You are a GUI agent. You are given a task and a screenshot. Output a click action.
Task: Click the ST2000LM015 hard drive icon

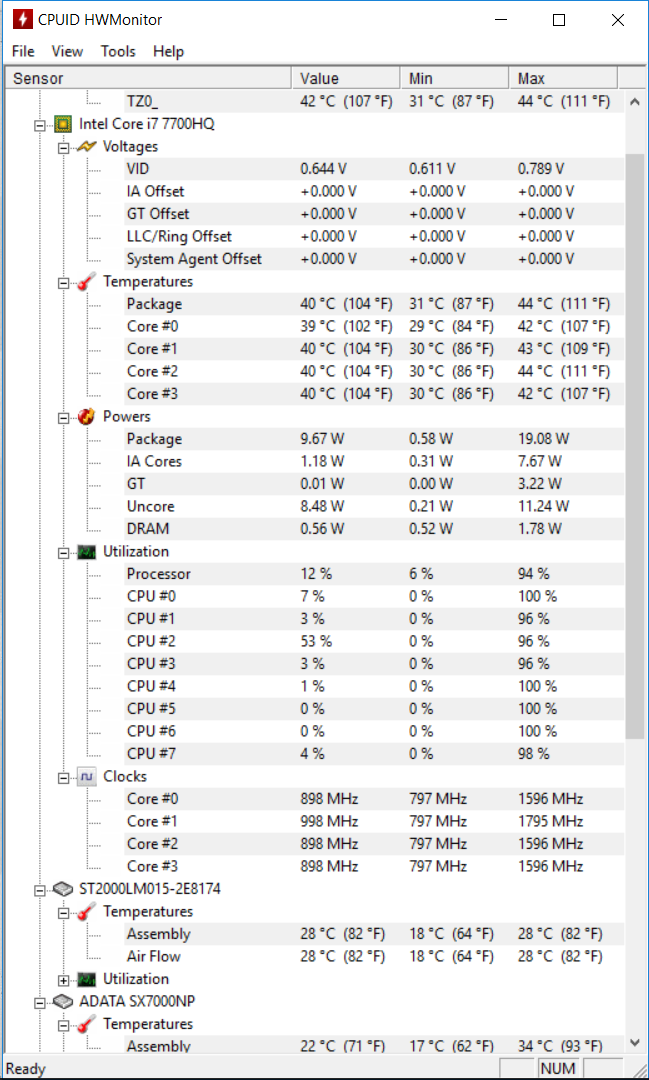(63, 889)
